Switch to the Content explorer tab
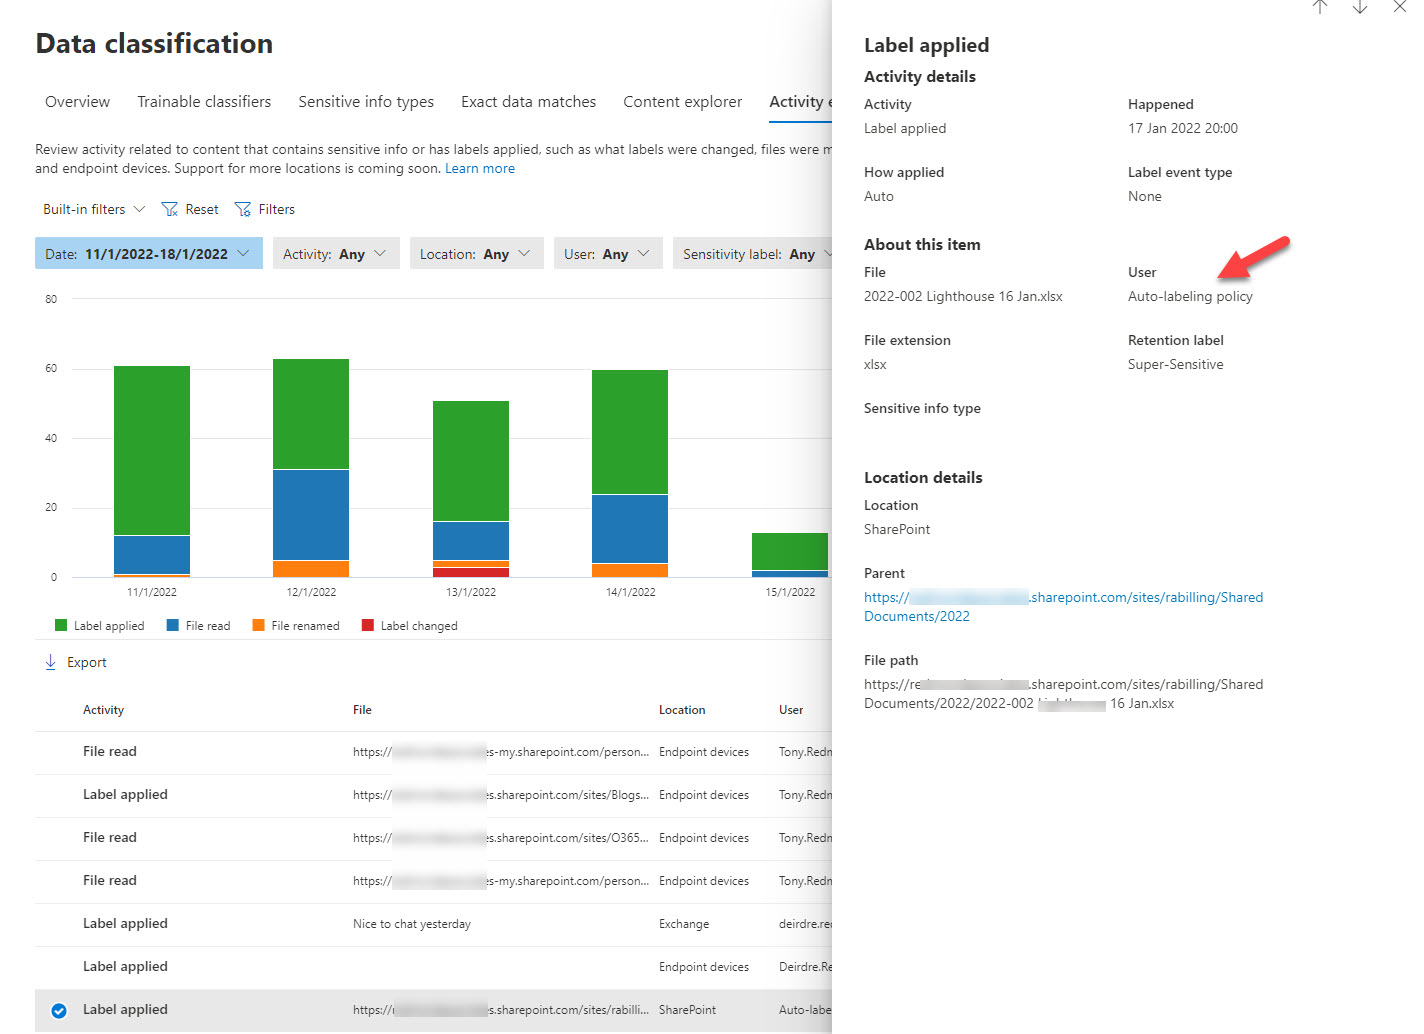 click(x=682, y=101)
